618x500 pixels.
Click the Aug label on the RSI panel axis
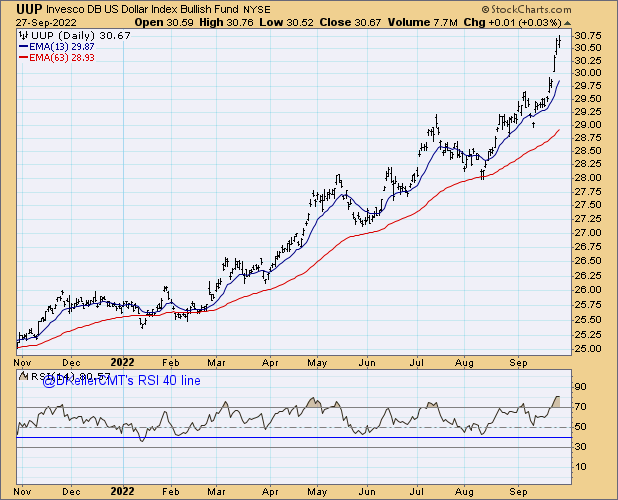click(464, 492)
